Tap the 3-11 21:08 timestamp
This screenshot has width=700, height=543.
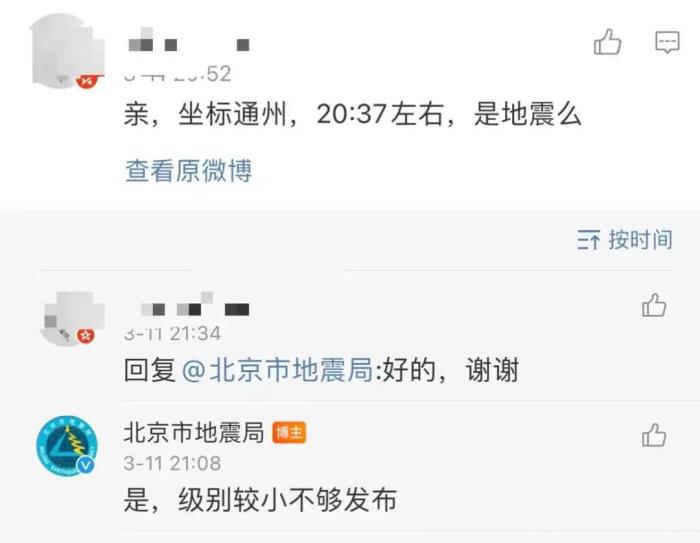(172, 463)
